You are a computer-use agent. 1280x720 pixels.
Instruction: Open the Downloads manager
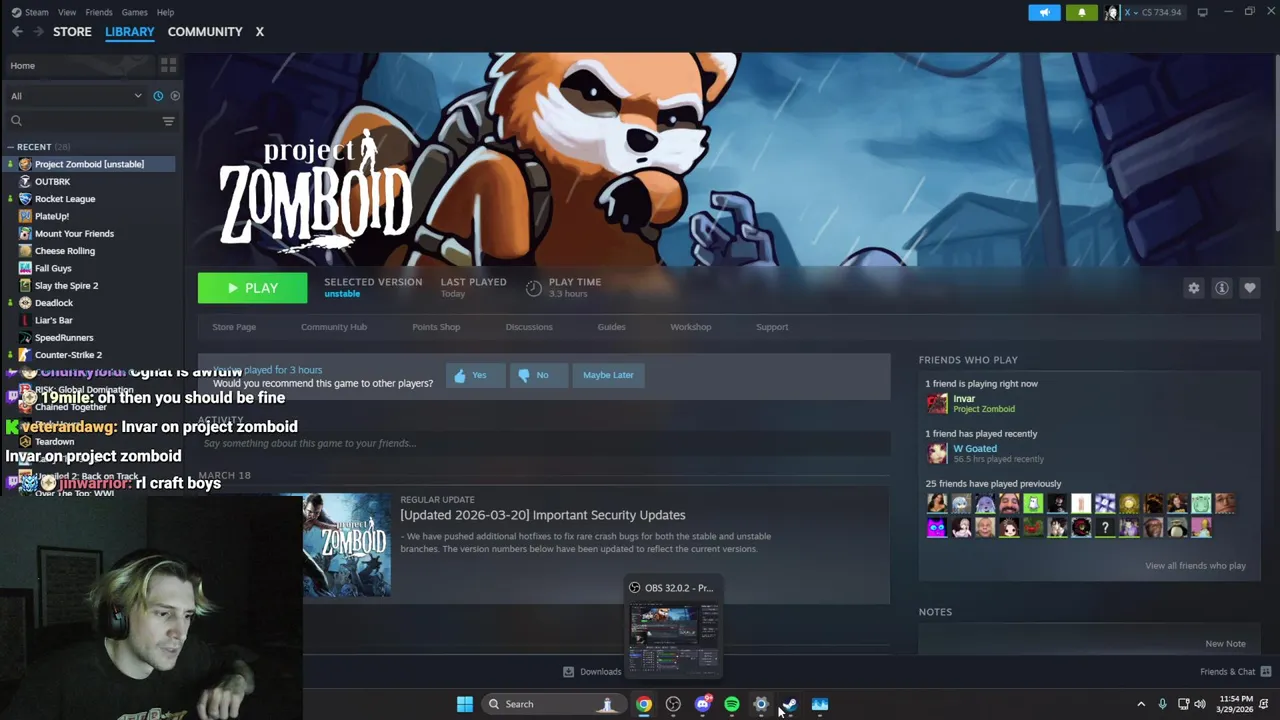click(592, 672)
